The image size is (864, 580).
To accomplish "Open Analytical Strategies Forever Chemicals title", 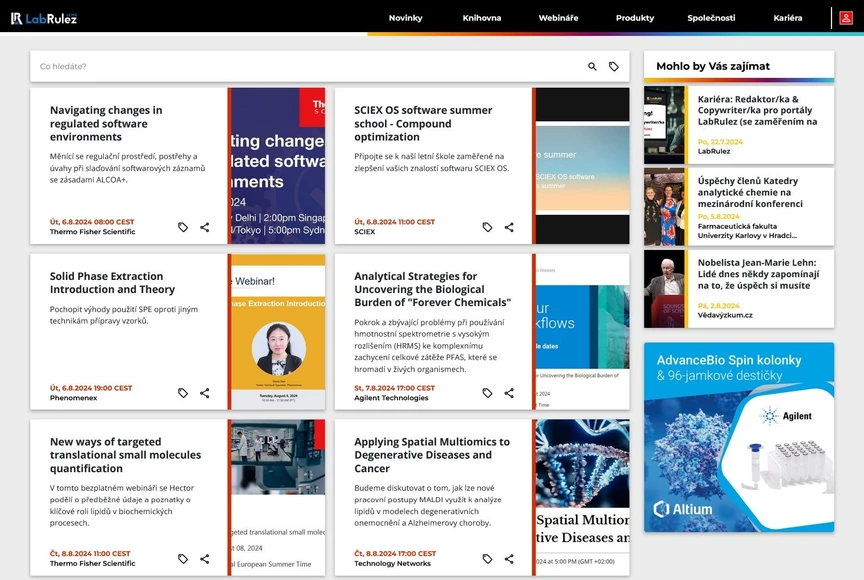I will pos(433,289).
